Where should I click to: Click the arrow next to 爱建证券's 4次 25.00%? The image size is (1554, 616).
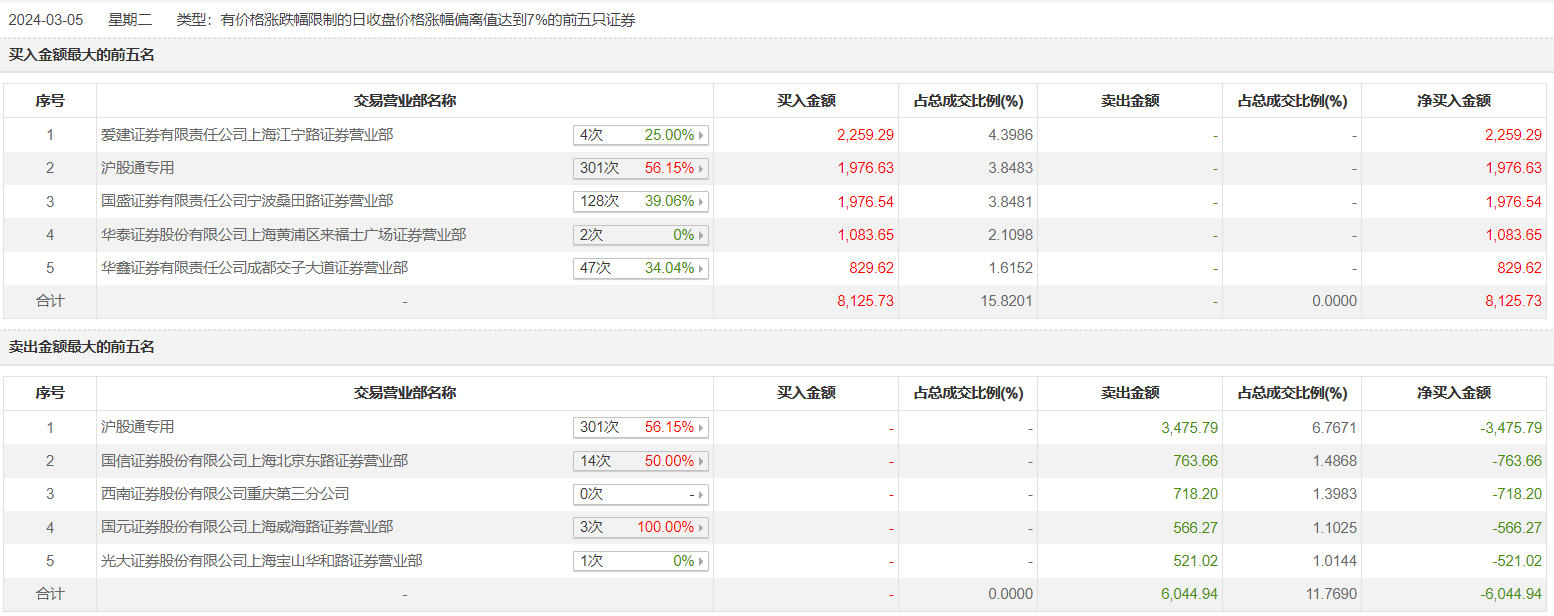pyautogui.click(x=702, y=135)
